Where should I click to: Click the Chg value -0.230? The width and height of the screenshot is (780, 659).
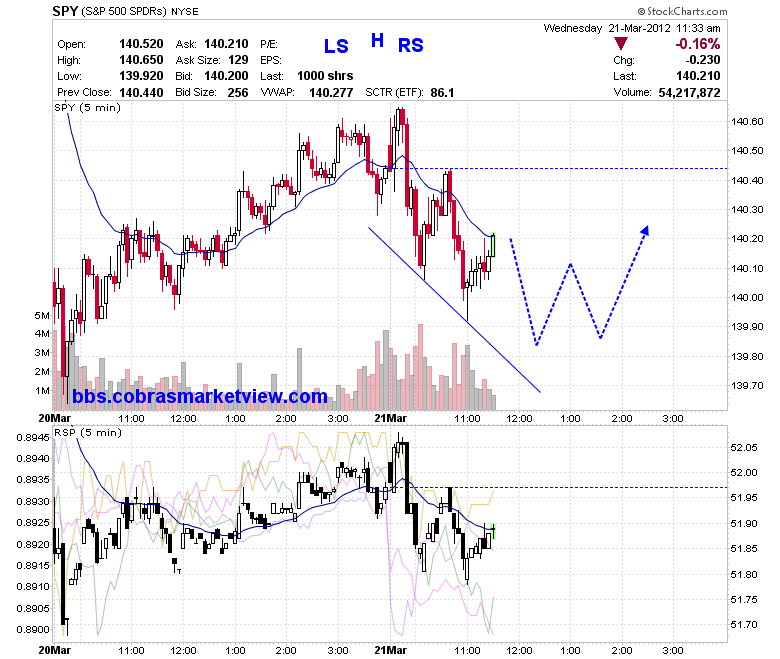(x=702, y=60)
